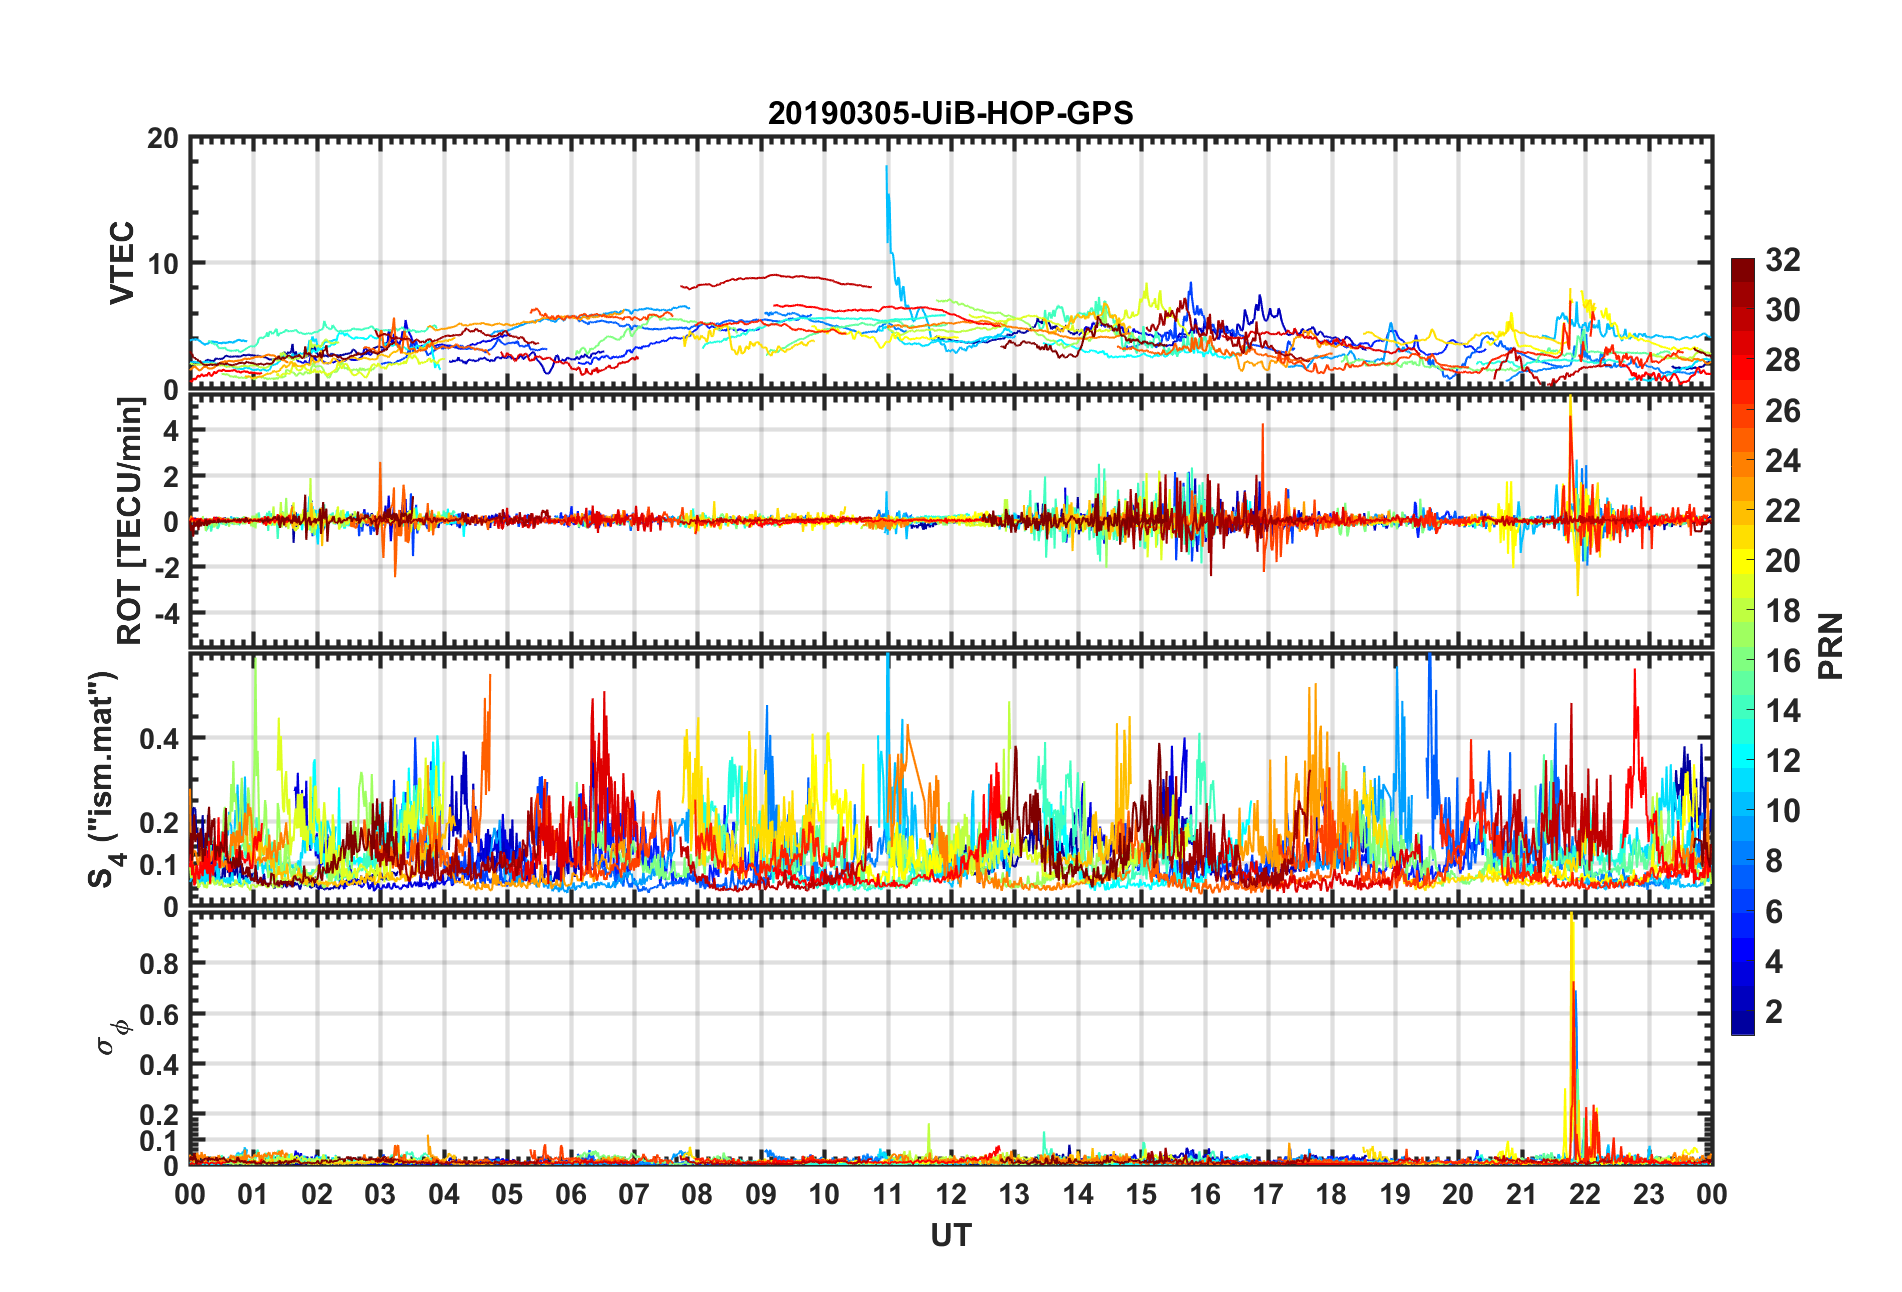The image size is (1902, 1292).
Task: Click x-axis hour tick "15"
Action: 1141,1194
